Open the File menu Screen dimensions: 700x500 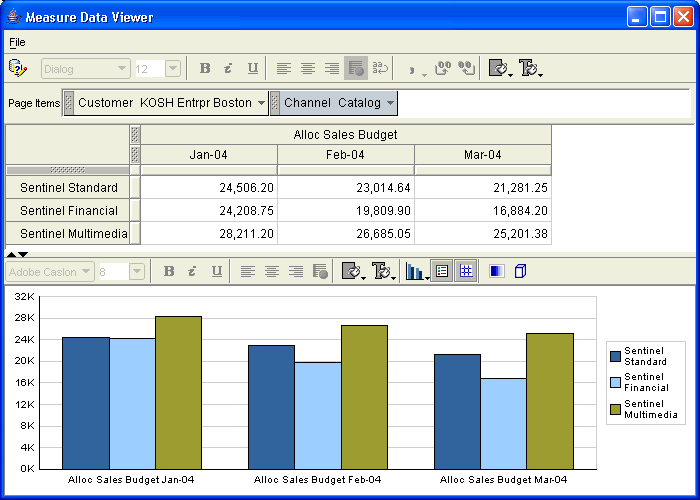pos(17,42)
